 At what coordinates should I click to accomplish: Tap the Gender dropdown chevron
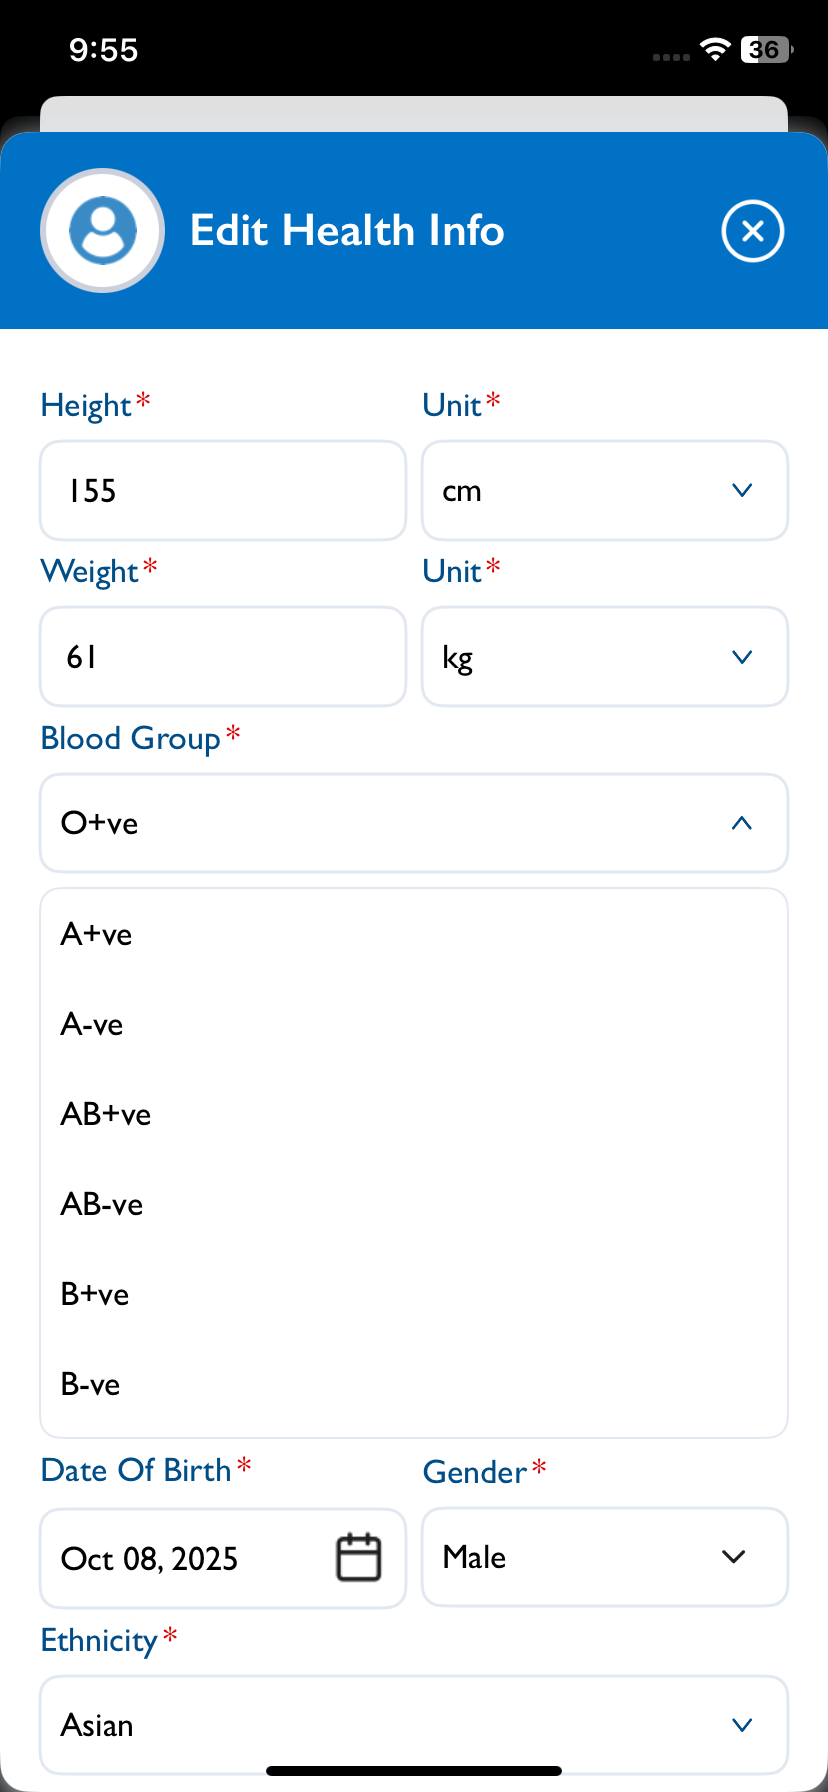(x=733, y=1557)
